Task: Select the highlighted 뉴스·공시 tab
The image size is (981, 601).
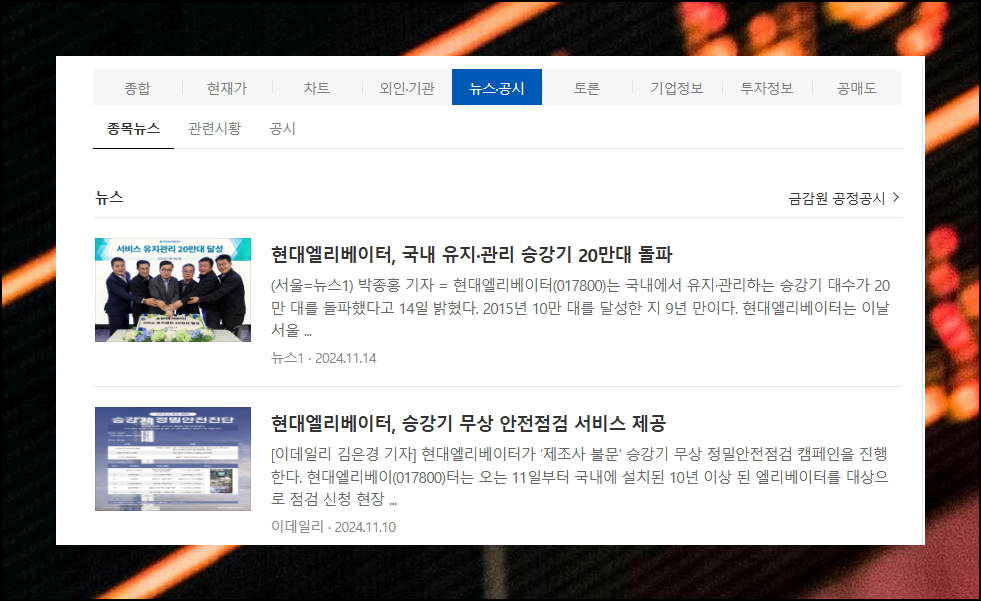Action: pyautogui.click(x=497, y=88)
